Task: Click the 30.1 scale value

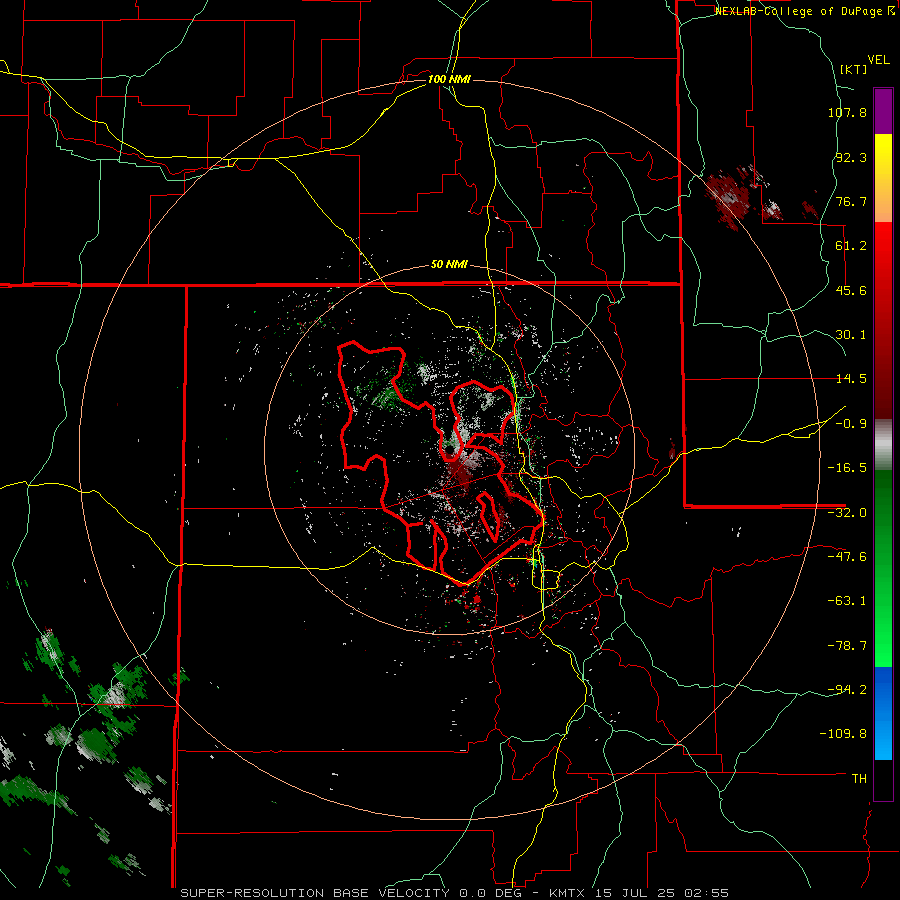Action: pos(851,335)
